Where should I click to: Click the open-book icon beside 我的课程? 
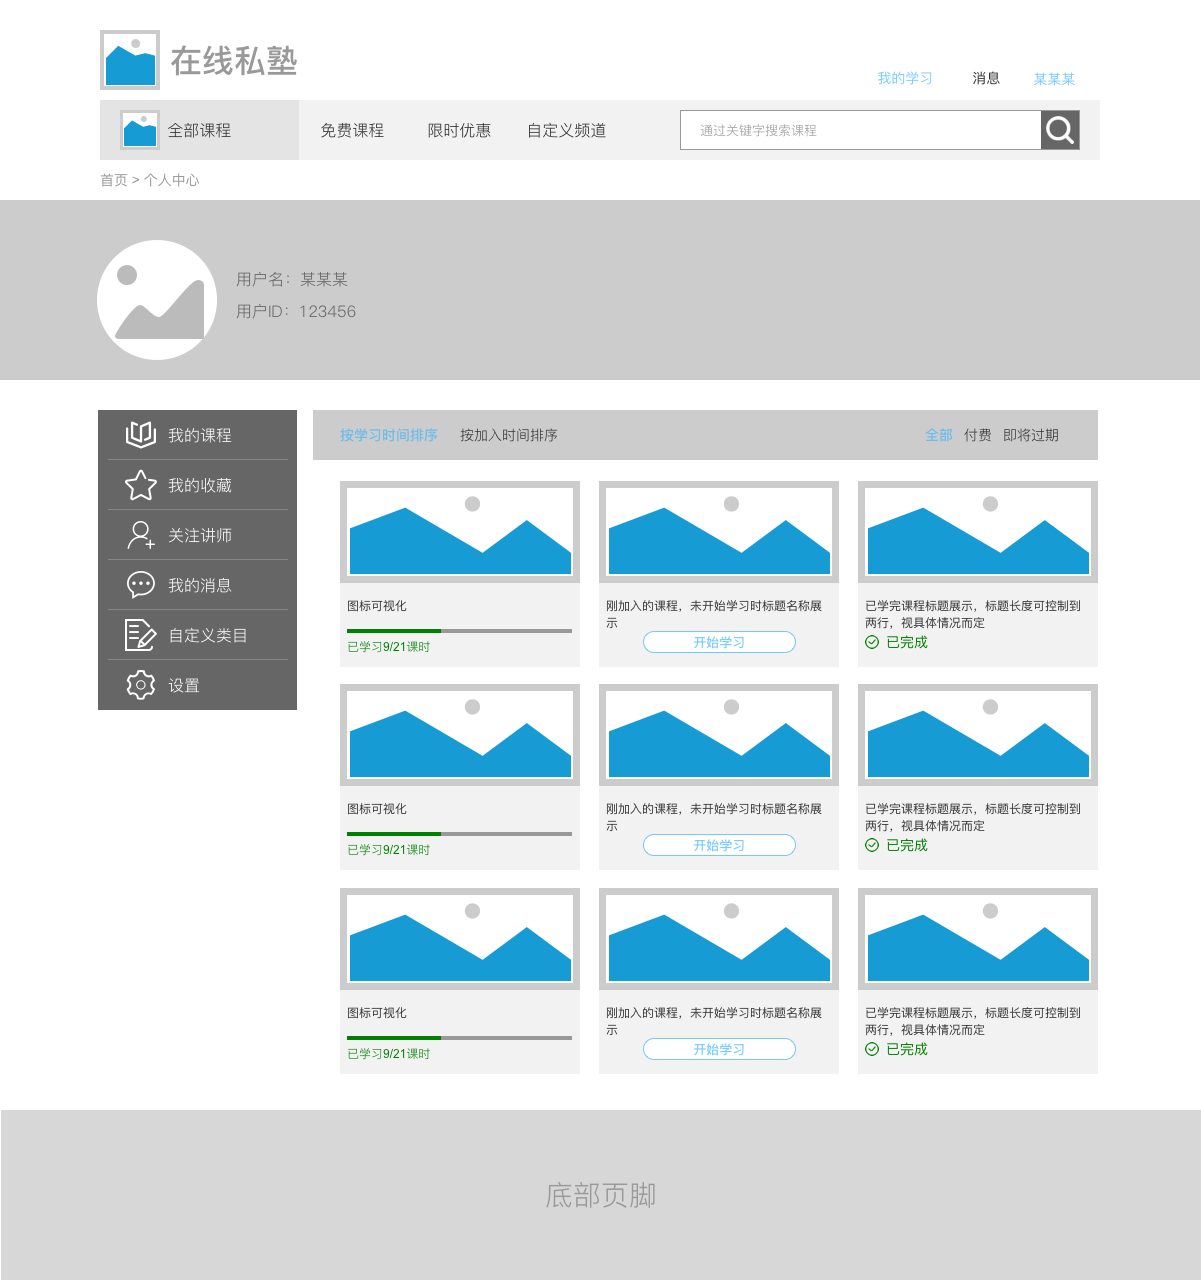coord(141,434)
